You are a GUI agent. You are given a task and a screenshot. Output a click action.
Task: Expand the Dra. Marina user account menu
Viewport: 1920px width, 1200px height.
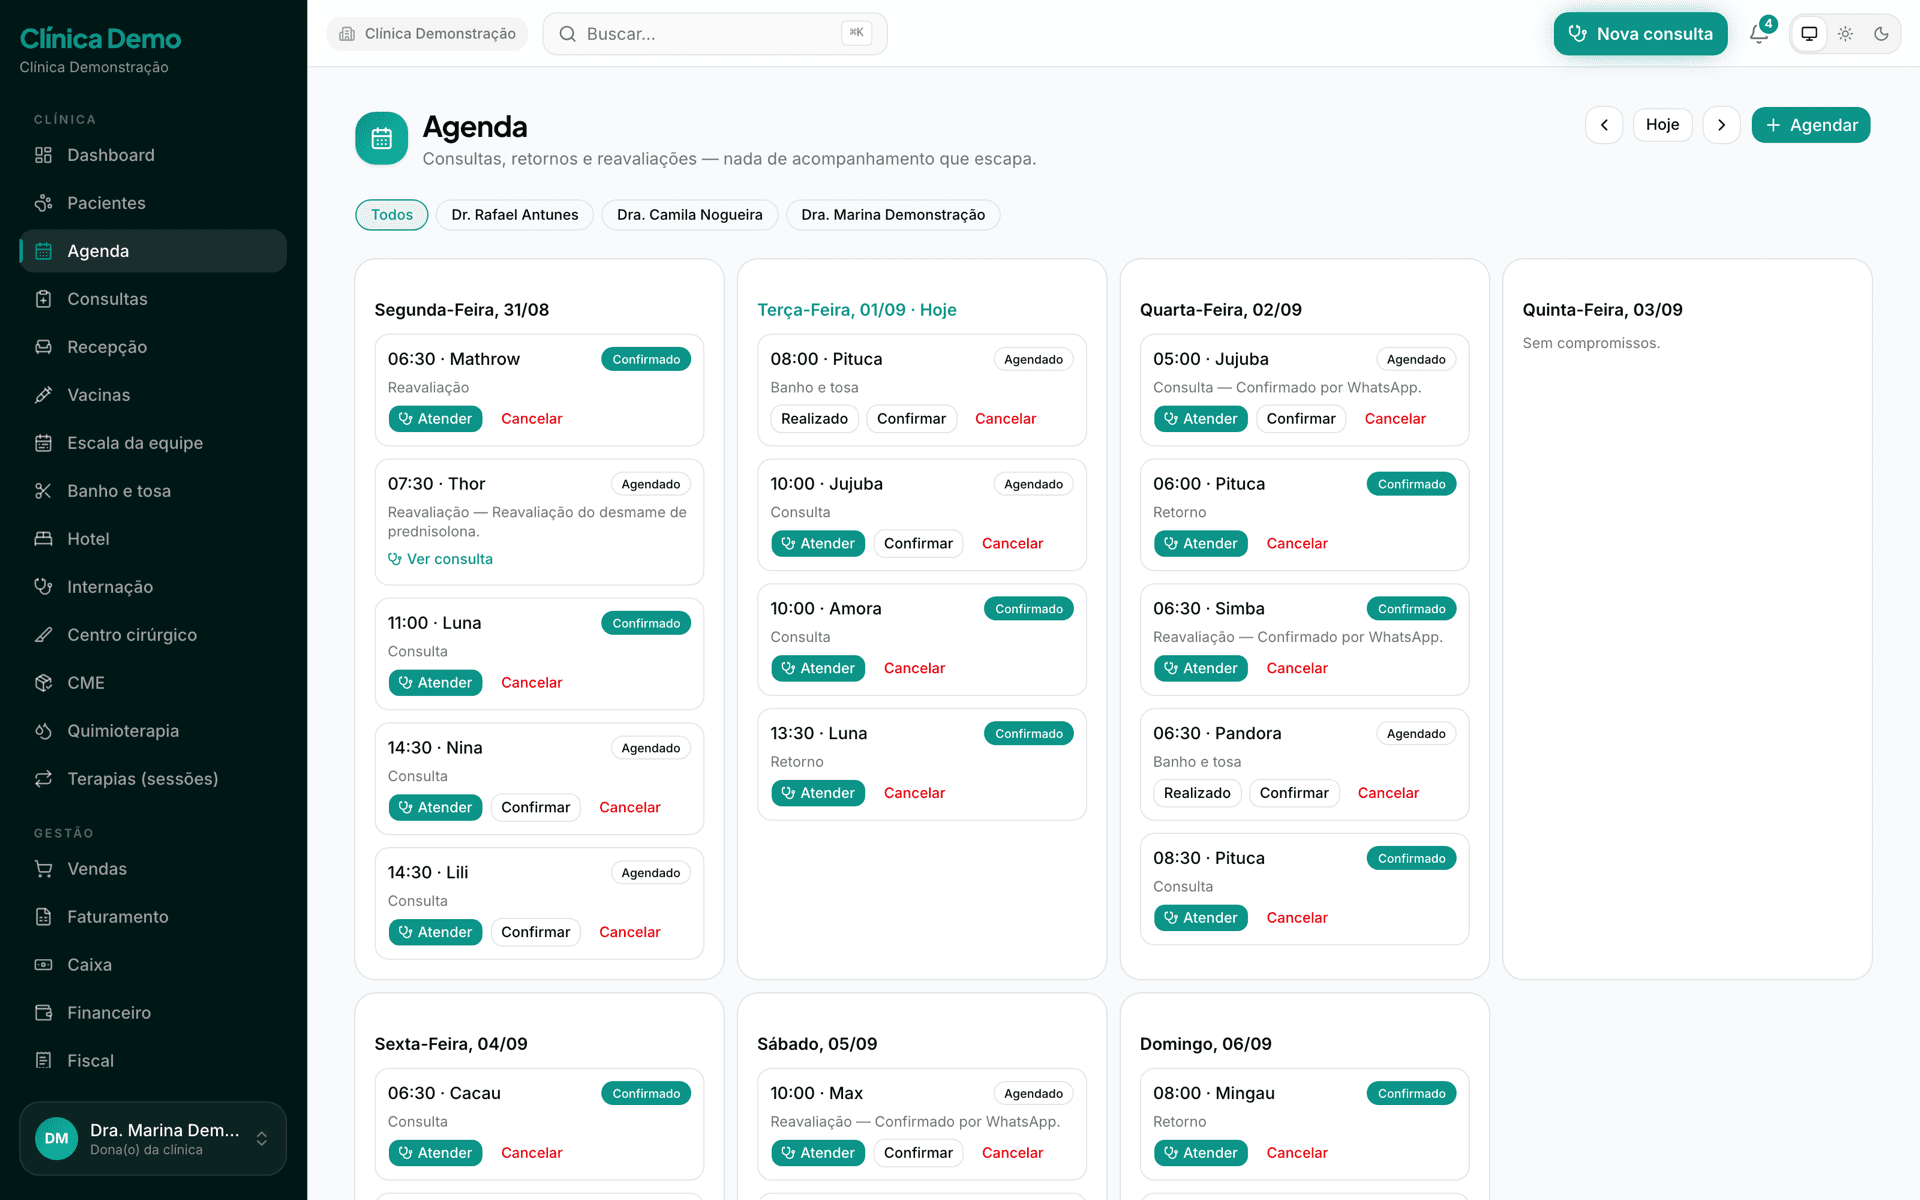(153, 1139)
